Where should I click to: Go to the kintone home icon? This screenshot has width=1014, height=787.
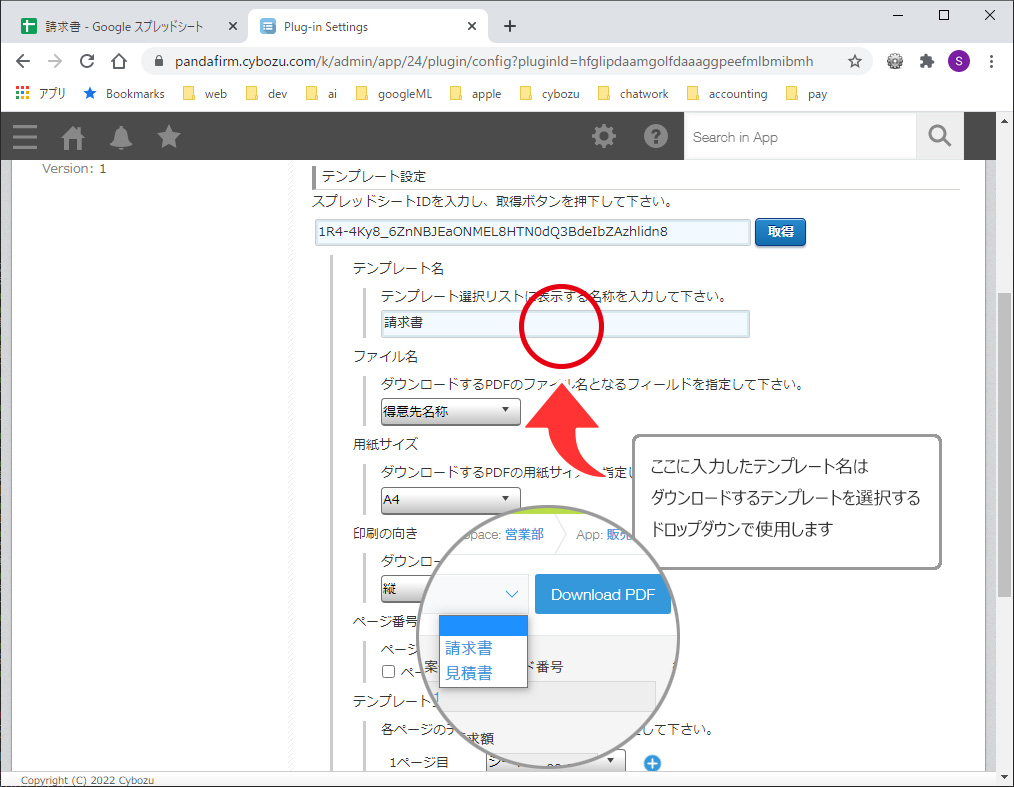[73, 137]
